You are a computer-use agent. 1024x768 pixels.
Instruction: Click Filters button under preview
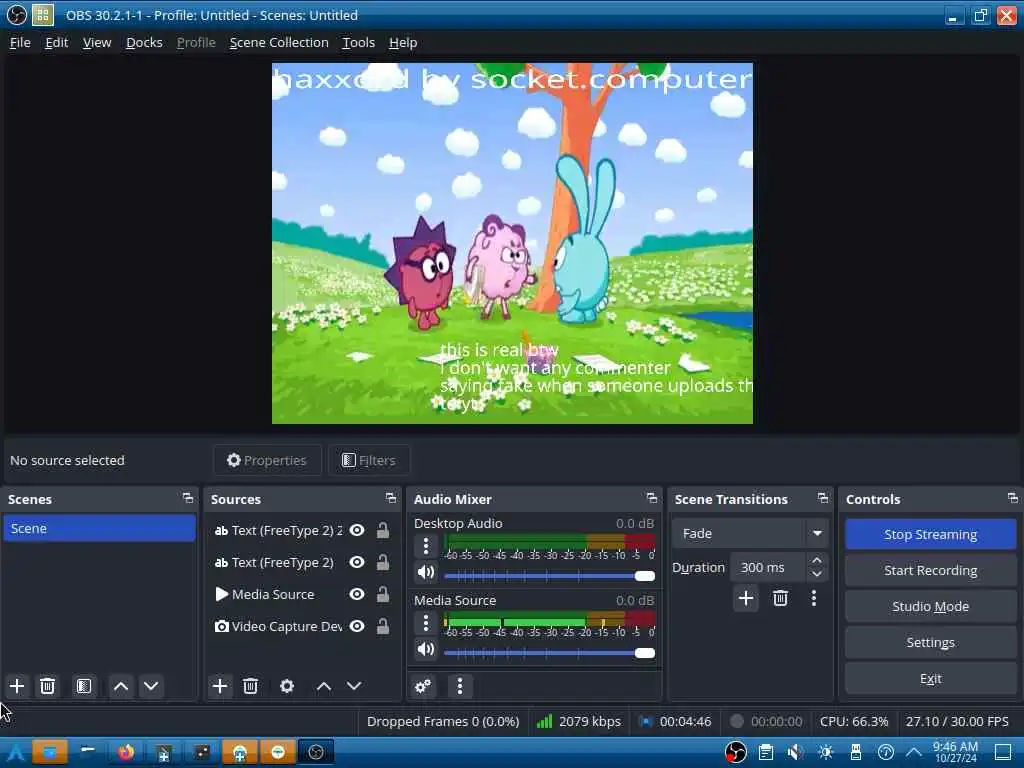(x=369, y=460)
